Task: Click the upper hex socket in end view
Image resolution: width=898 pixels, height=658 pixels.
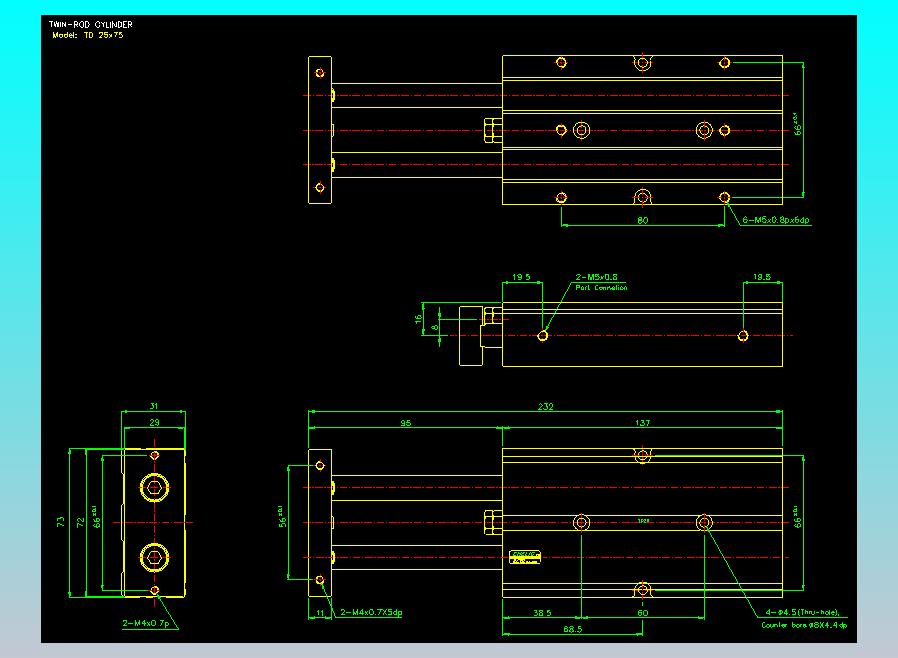Action: pyautogui.click(x=154, y=488)
